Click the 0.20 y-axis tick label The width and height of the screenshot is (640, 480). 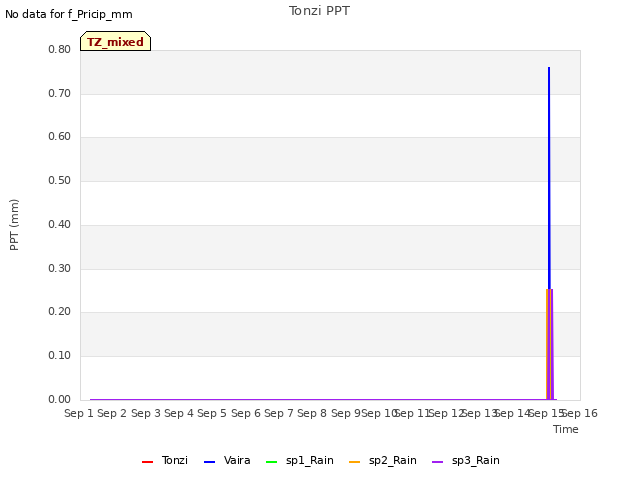pyautogui.click(x=60, y=311)
